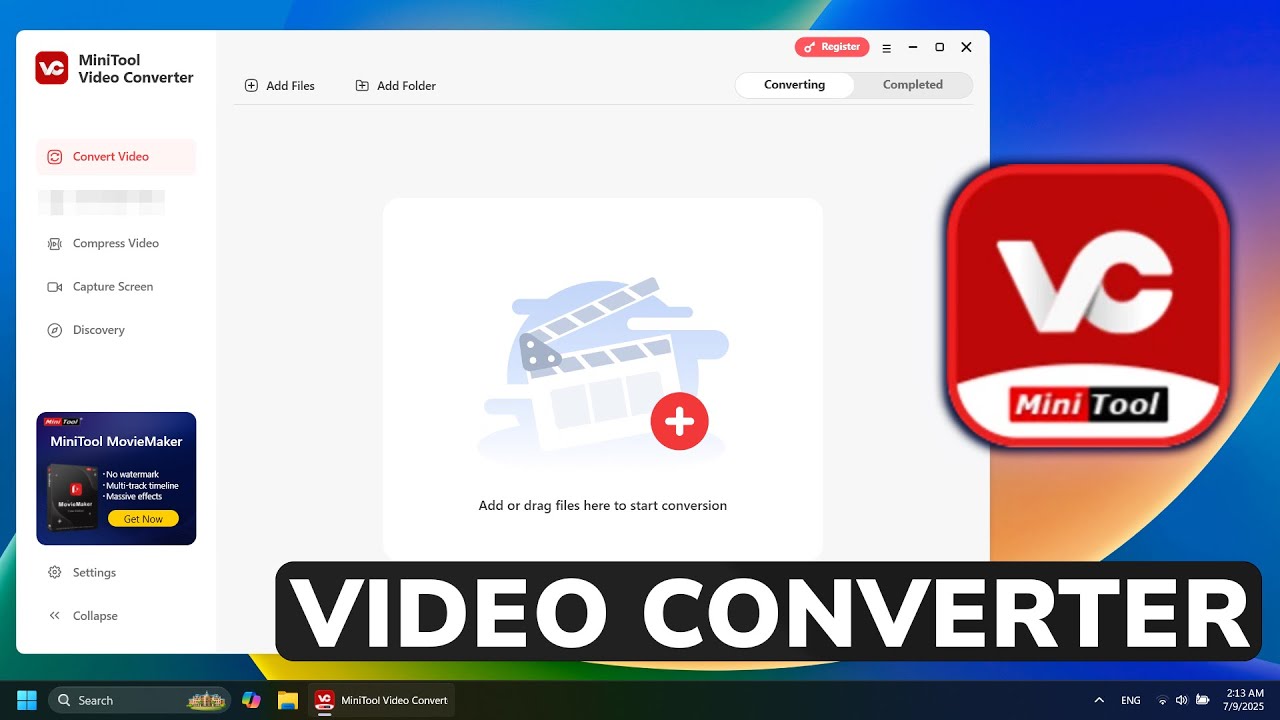Image resolution: width=1280 pixels, height=720 pixels.
Task: Click the Add Folder icon
Action: pyautogui.click(x=362, y=86)
